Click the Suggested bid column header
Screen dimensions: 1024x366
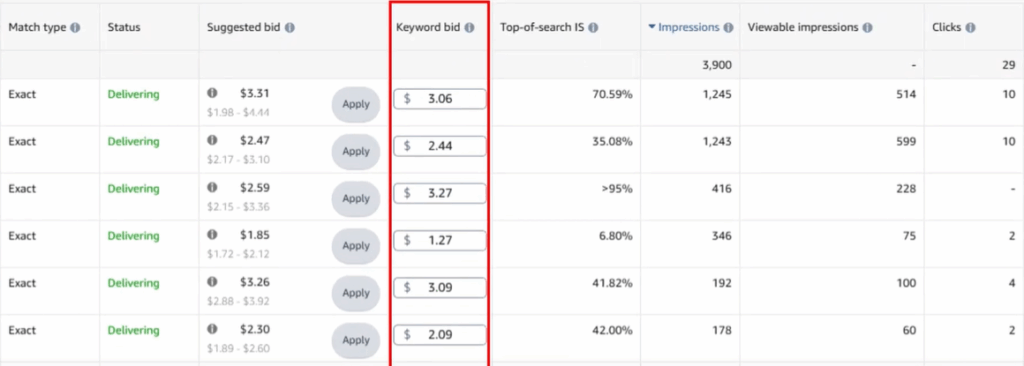[244, 28]
